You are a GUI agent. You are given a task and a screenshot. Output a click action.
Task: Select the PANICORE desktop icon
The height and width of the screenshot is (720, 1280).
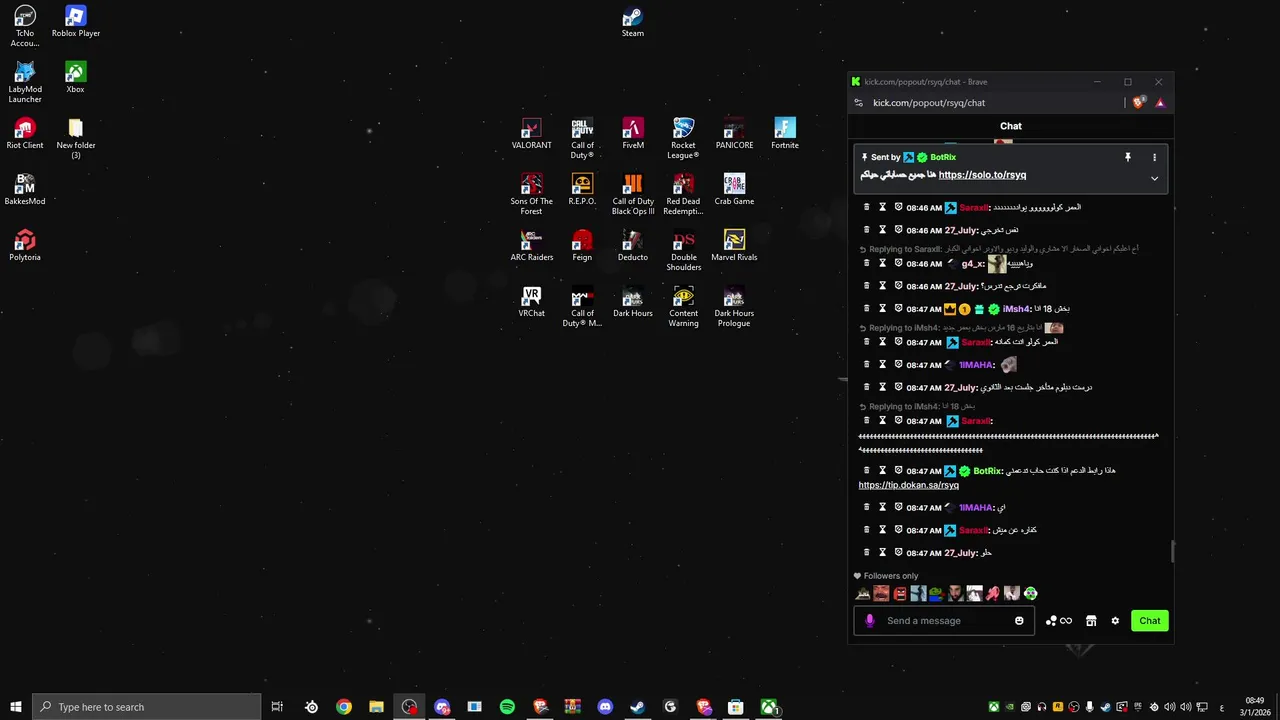(x=734, y=134)
